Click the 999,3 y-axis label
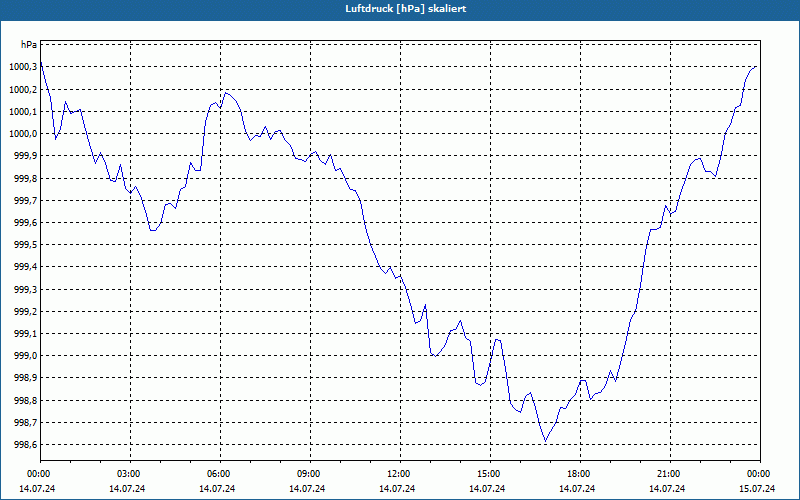The image size is (800, 500). point(25,290)
